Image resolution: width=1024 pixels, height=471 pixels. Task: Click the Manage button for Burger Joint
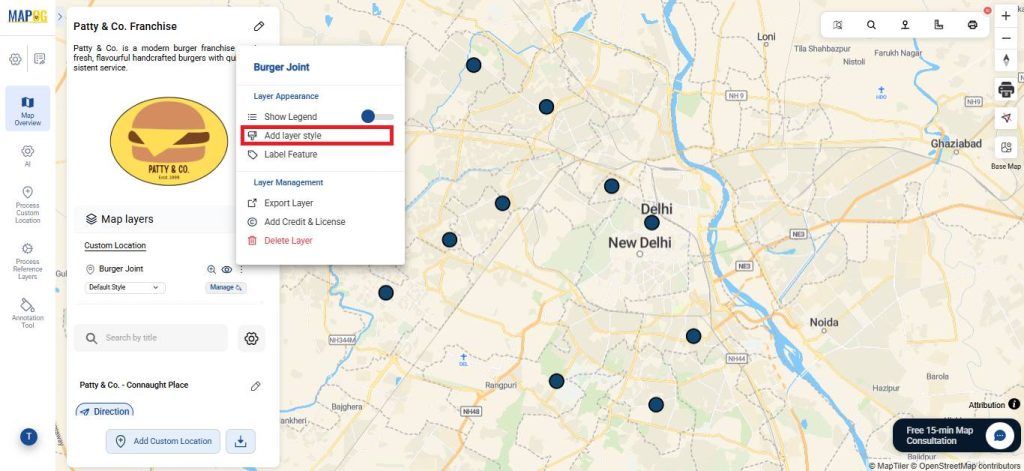(x=225, y=287)
